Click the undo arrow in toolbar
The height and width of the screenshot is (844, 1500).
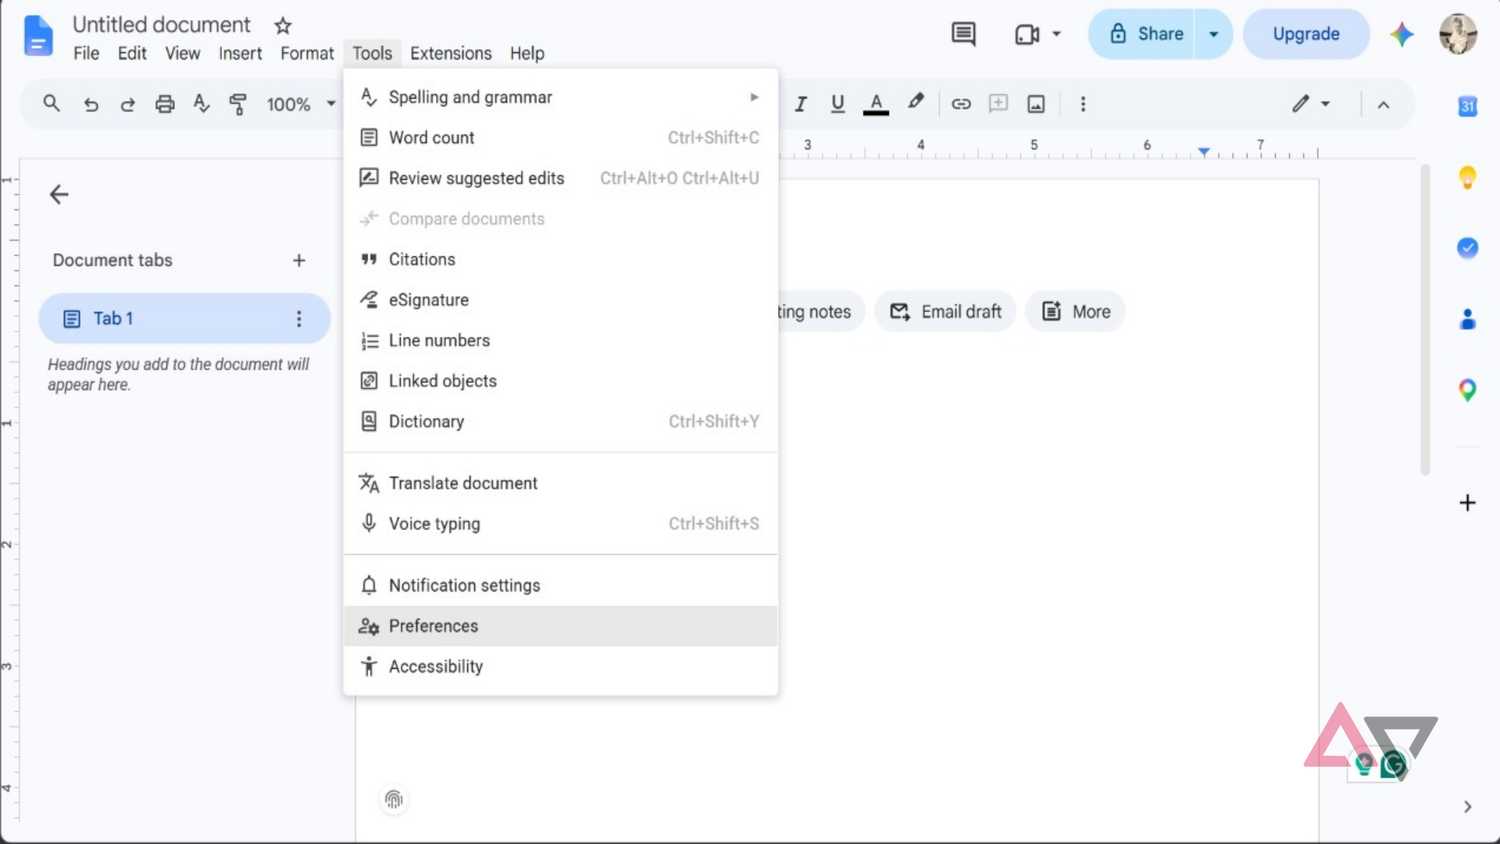(x=91, y=104)
